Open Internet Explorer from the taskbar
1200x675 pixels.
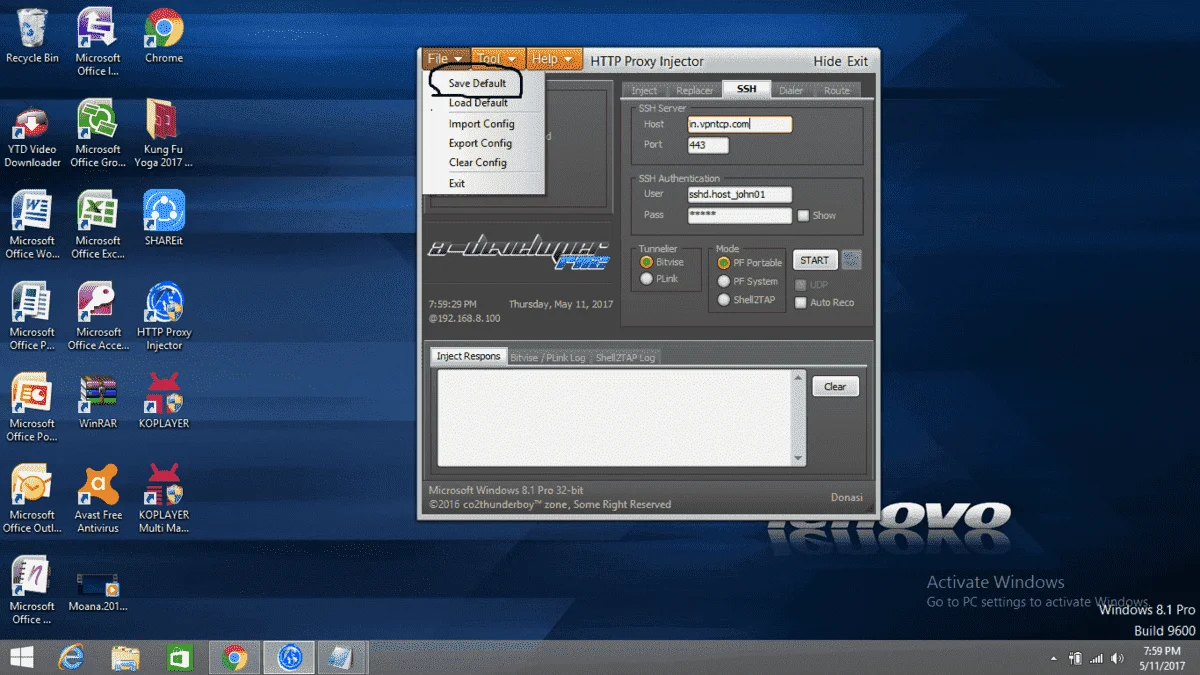tap(70, 657)
